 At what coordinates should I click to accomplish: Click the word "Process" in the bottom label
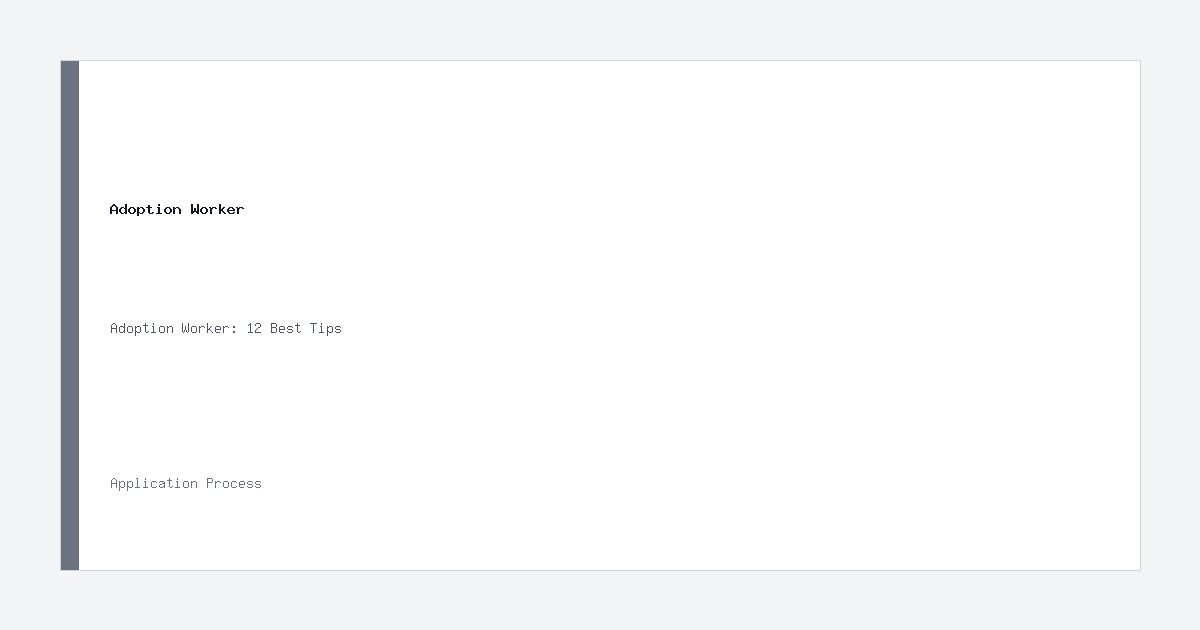point(234,483)
